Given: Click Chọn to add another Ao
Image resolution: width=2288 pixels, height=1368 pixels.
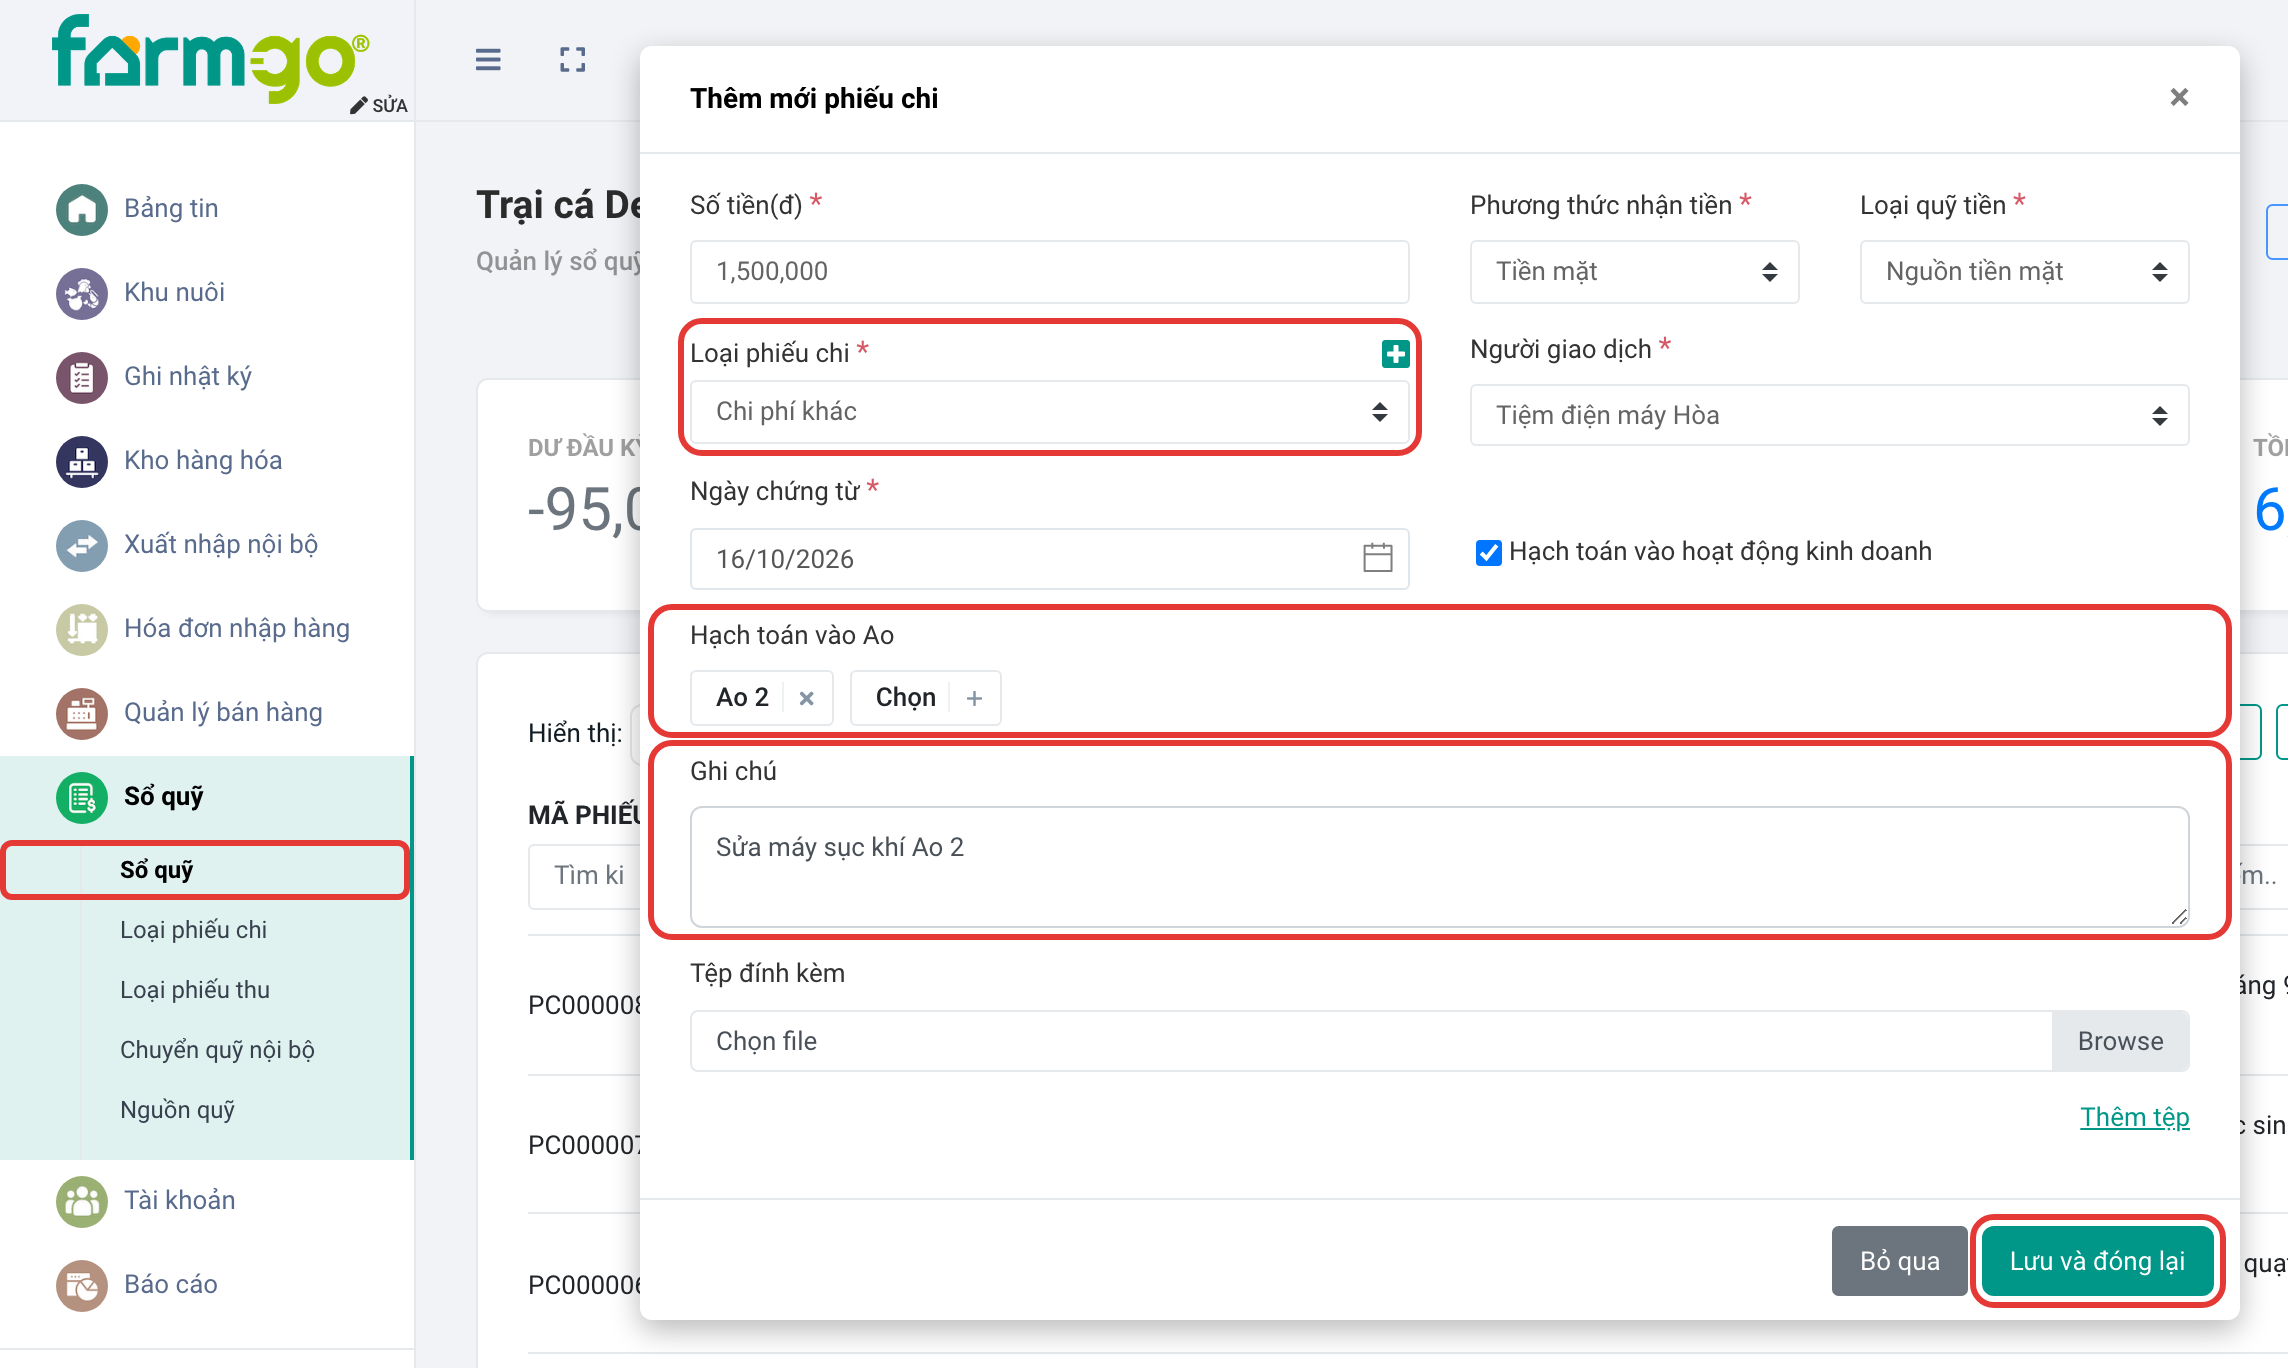Looking at the screenshot, I should [925, 698].
